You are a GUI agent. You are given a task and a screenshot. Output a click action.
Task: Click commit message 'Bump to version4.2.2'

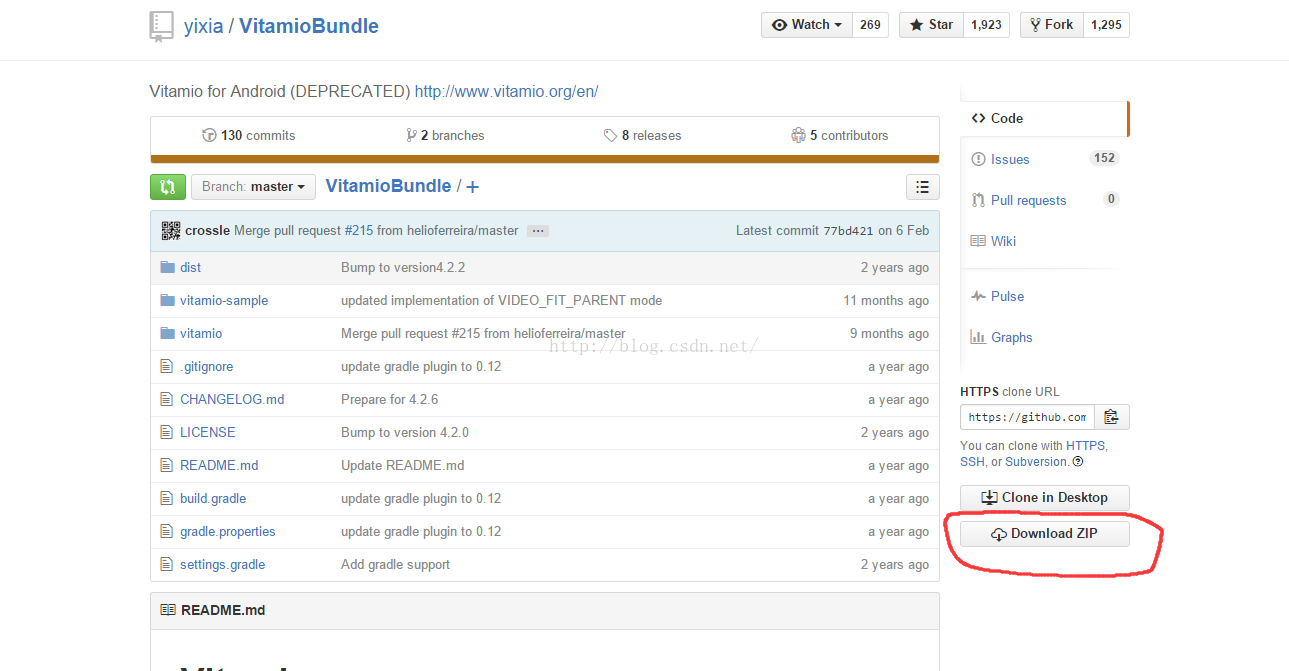[403, 267]
